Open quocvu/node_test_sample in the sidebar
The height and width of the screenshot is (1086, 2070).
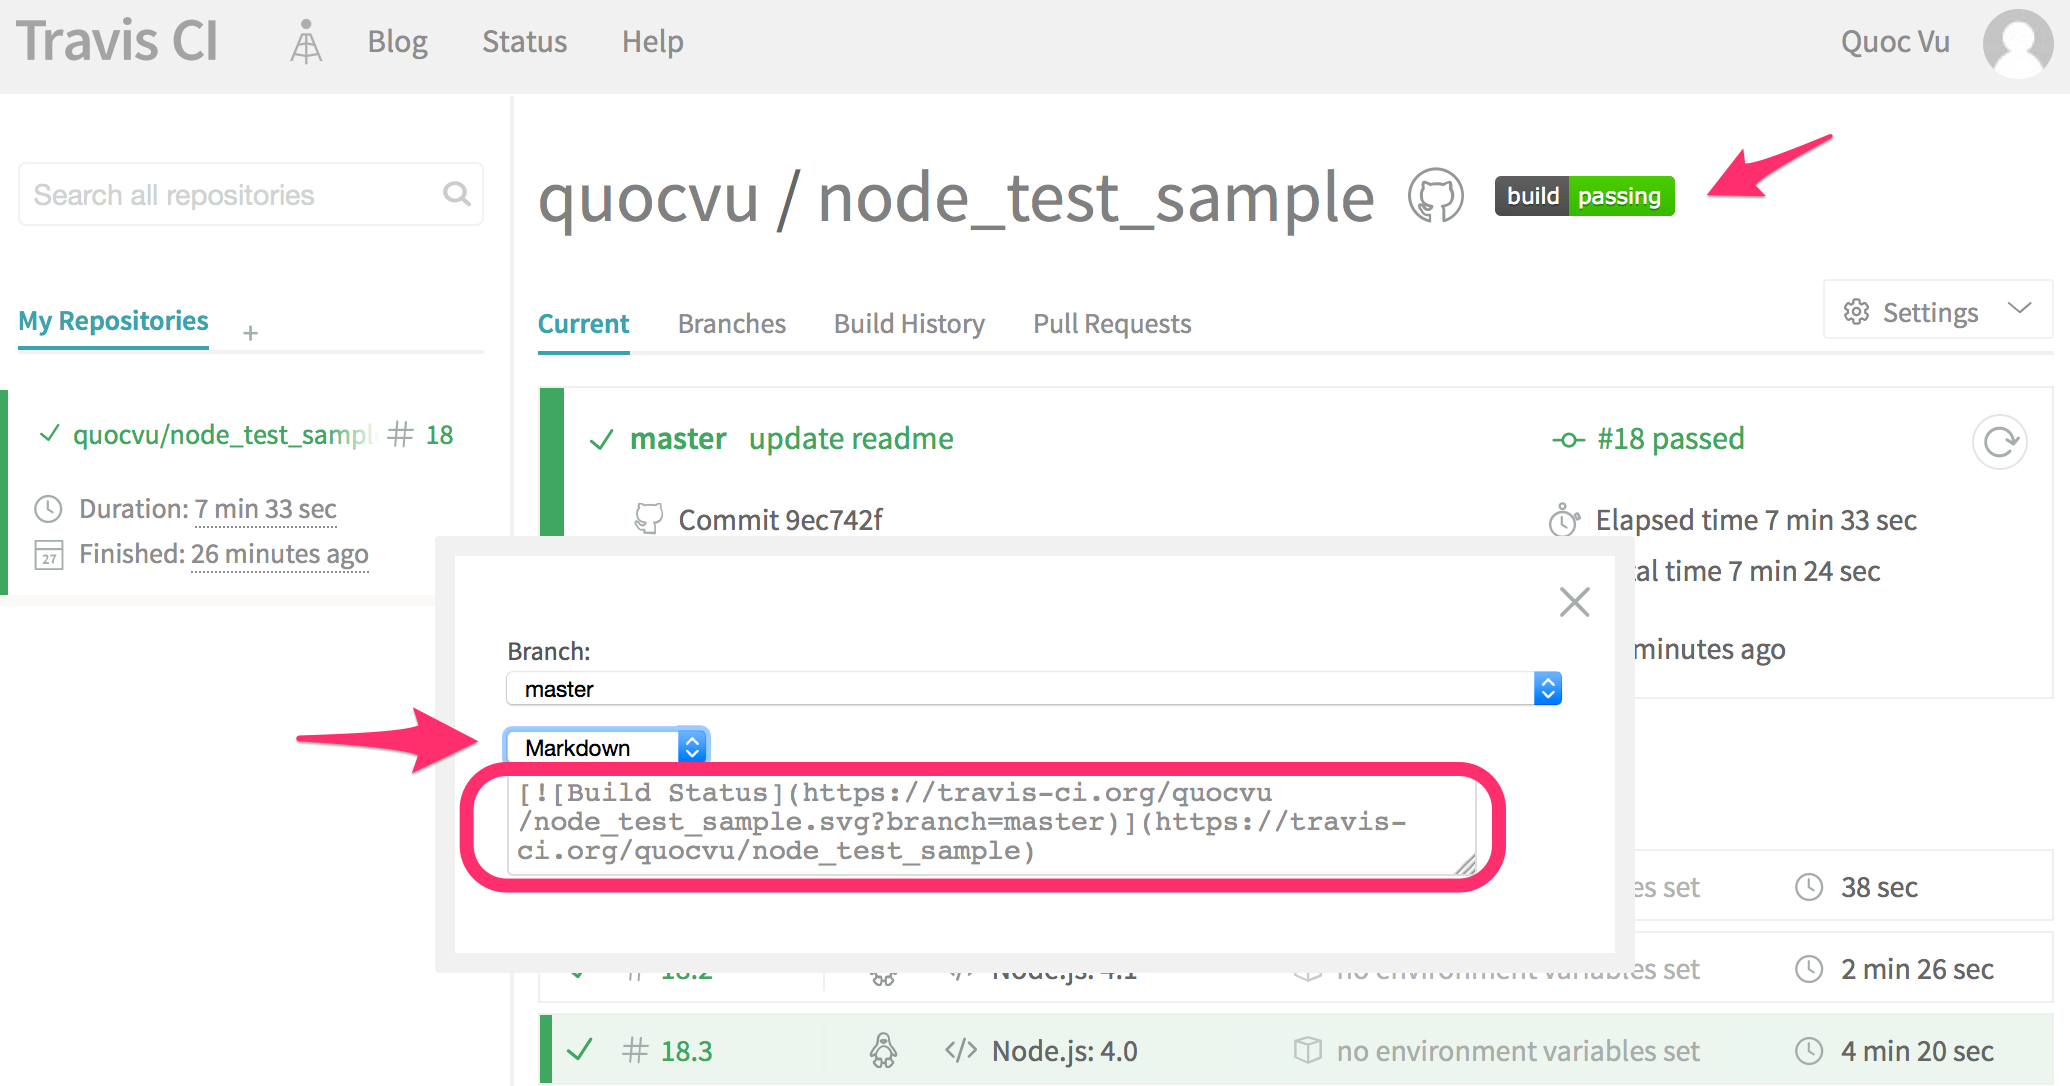tap(222, 435)
